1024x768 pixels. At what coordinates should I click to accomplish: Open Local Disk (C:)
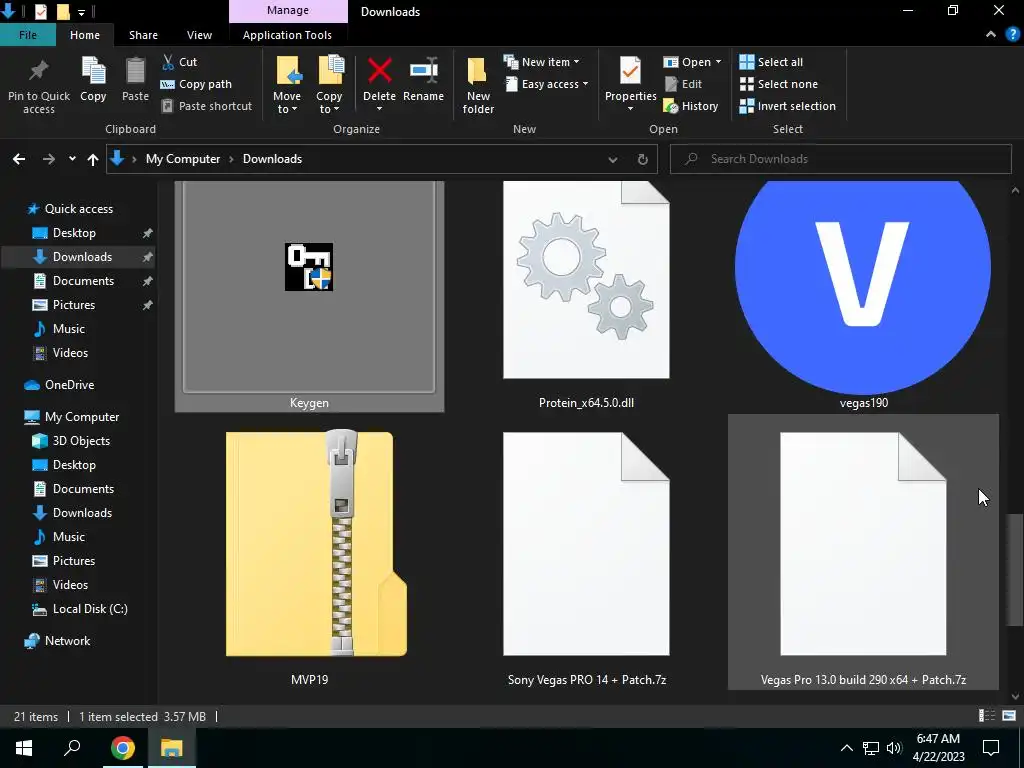89,609
